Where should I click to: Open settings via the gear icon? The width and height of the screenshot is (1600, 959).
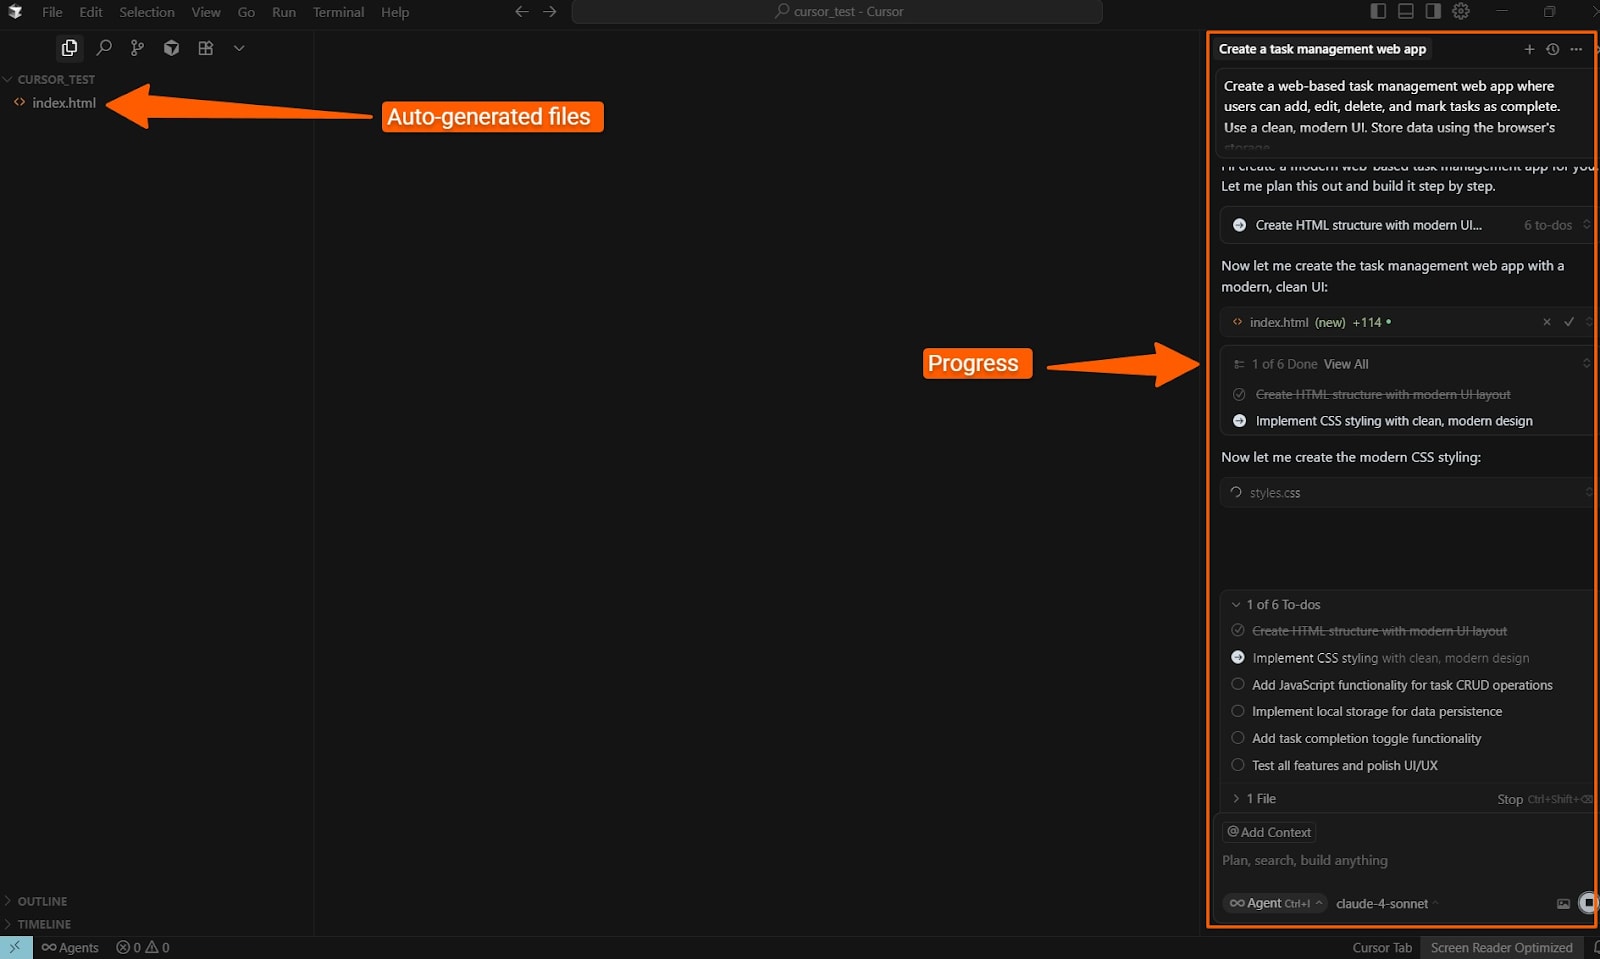(x=1461, y=11)
